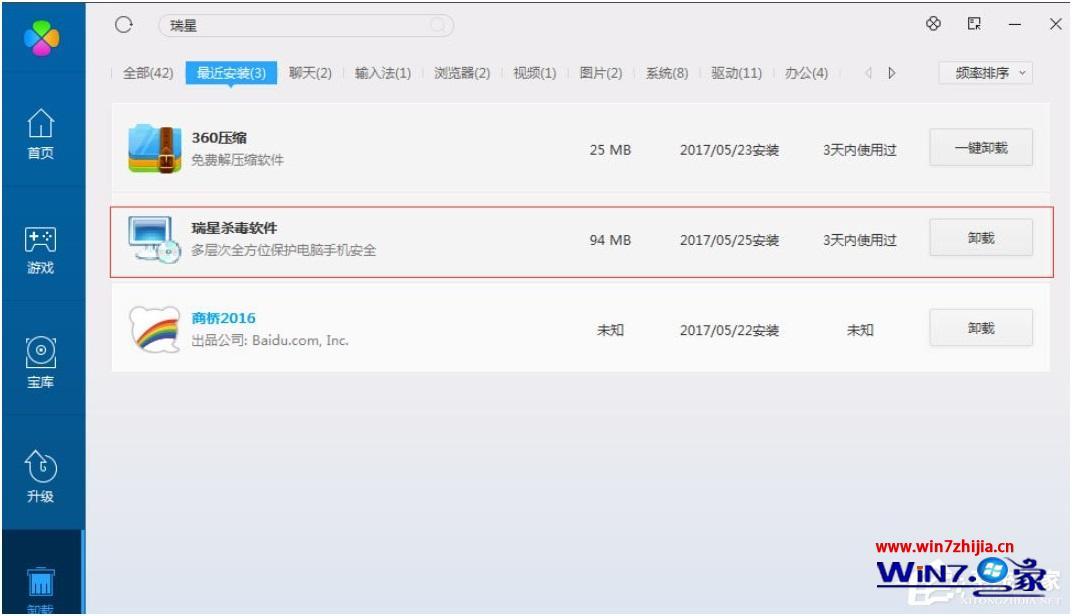
Task: Click the 瑞星杀毒软件 app icon
Action: pos(155,240)
